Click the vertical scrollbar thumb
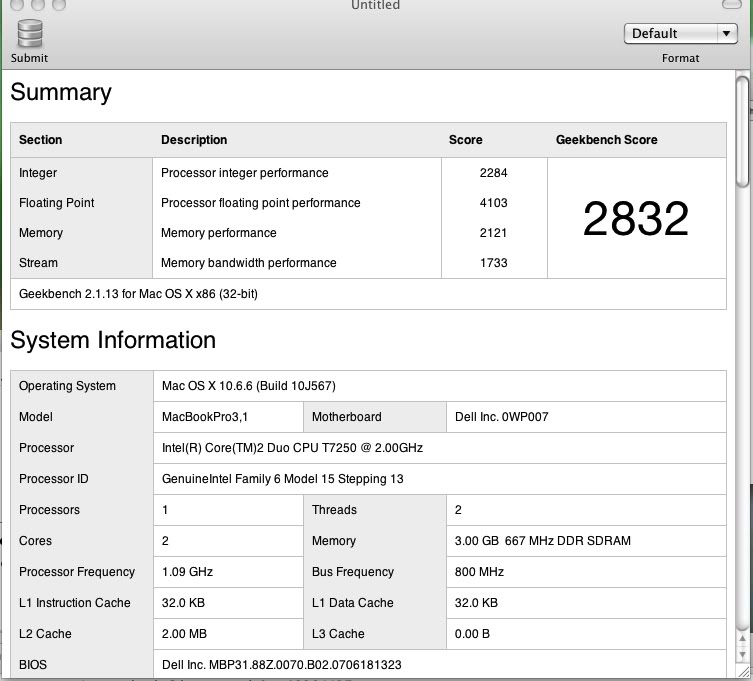 [742, 131]
